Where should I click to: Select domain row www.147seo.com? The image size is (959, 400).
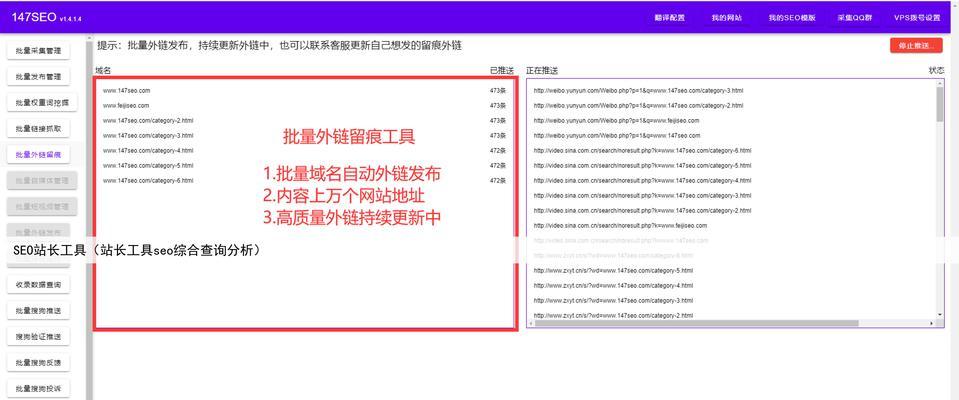(x=304, y=91)
